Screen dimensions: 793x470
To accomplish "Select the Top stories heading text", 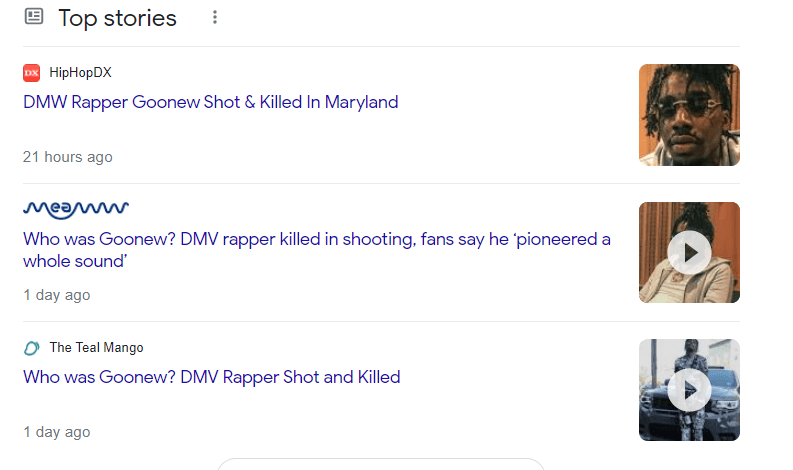I will [117, 18].
